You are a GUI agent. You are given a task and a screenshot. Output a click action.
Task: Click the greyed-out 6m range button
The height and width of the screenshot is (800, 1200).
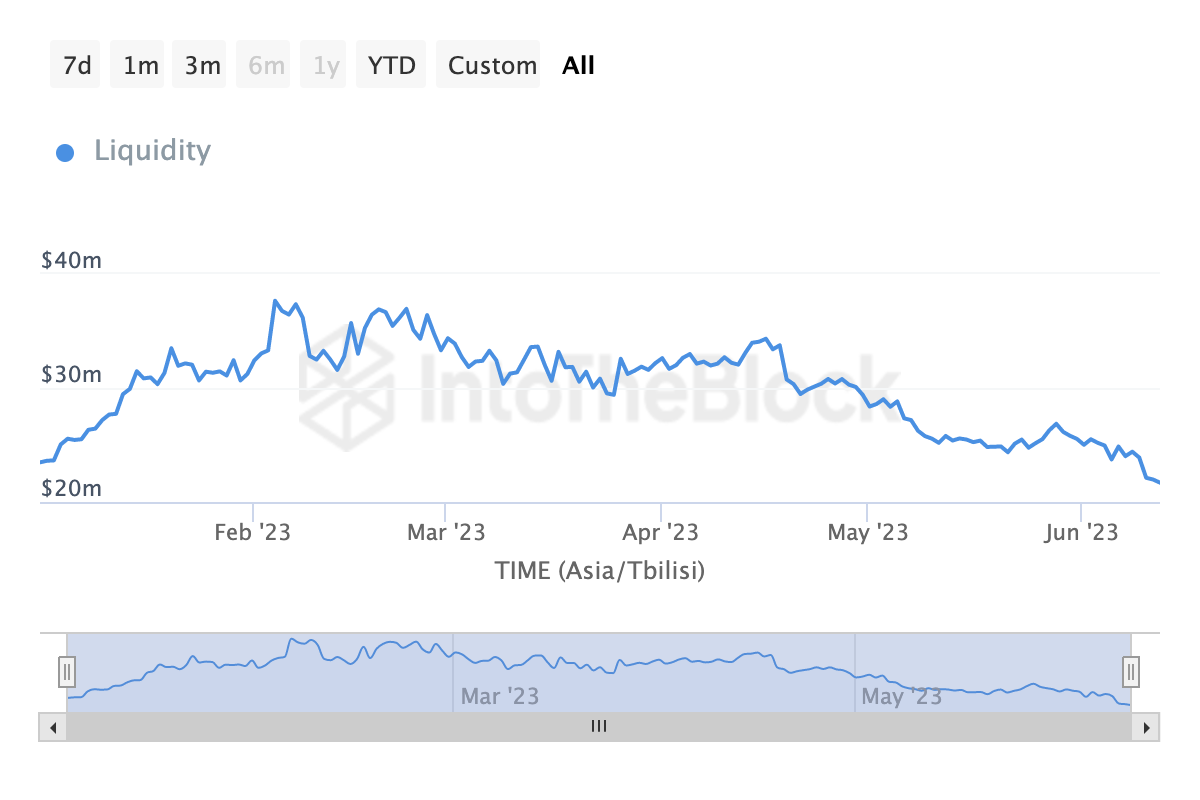(267, 66)
